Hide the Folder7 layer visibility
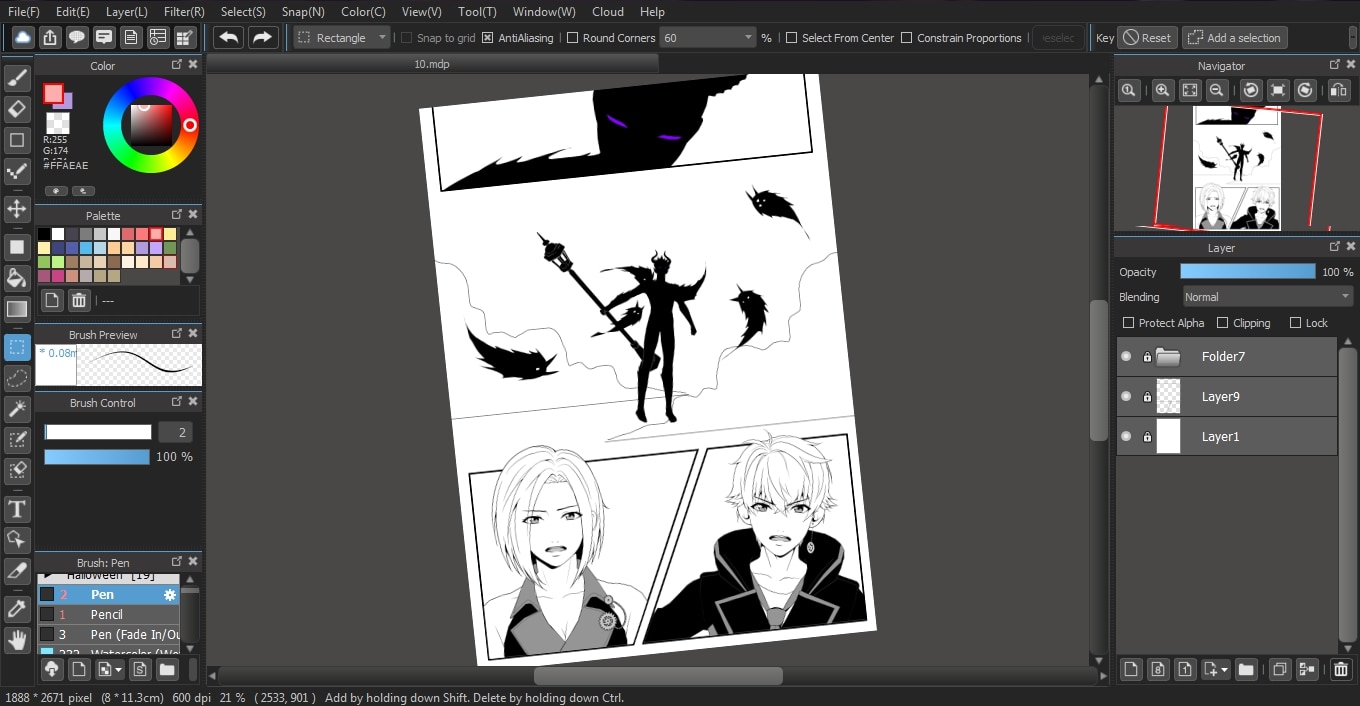This screenshot has width=1360, height=706. coord(1127,356)
